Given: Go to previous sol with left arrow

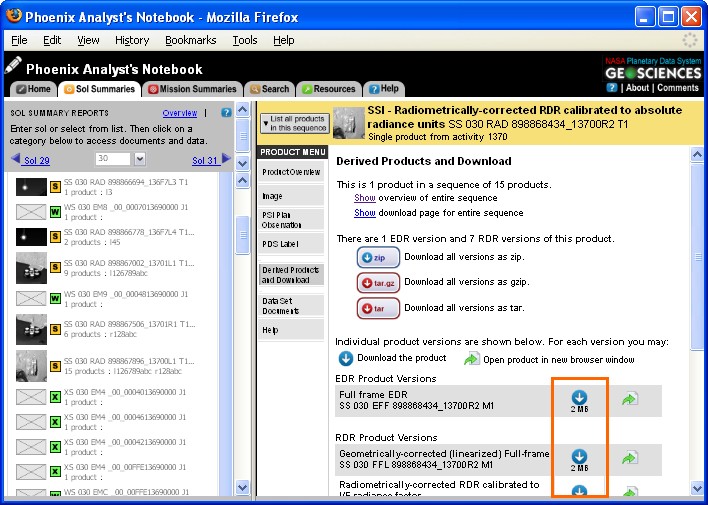Looking at the screenshot, I should click(16, 160).
